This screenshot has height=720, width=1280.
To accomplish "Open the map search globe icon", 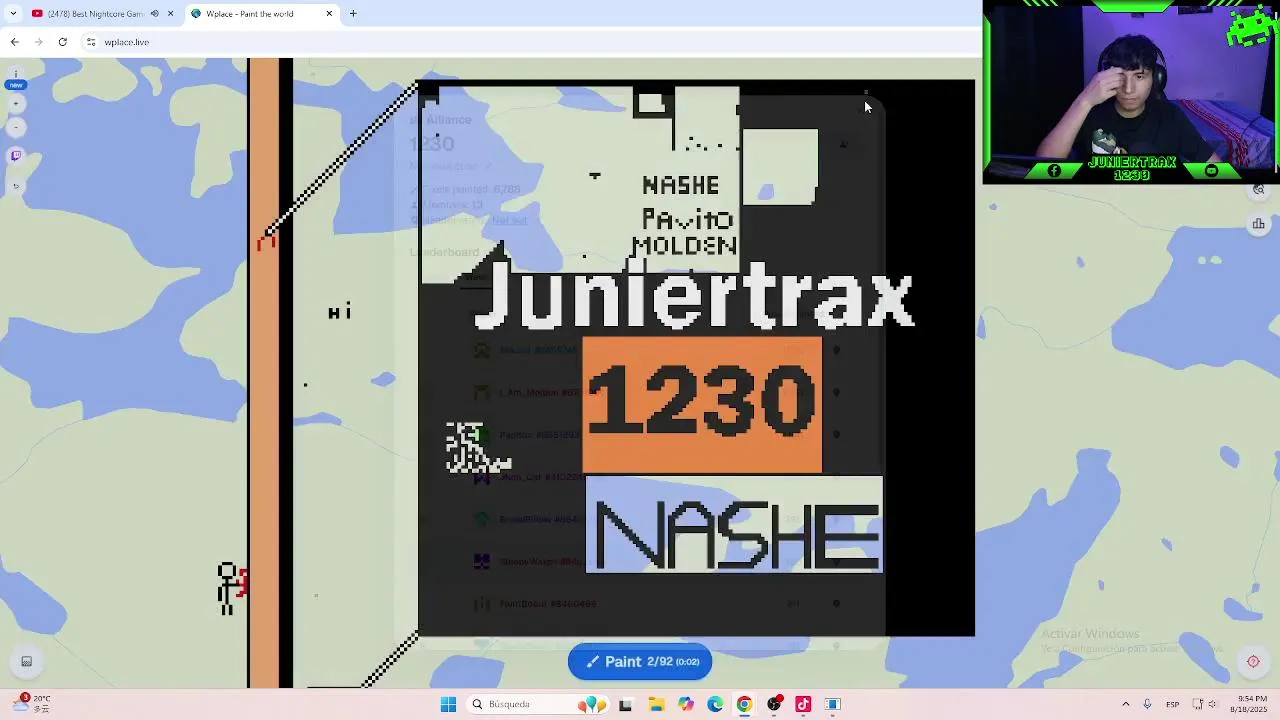I will pyautogui.click(x=1258, y=189).
